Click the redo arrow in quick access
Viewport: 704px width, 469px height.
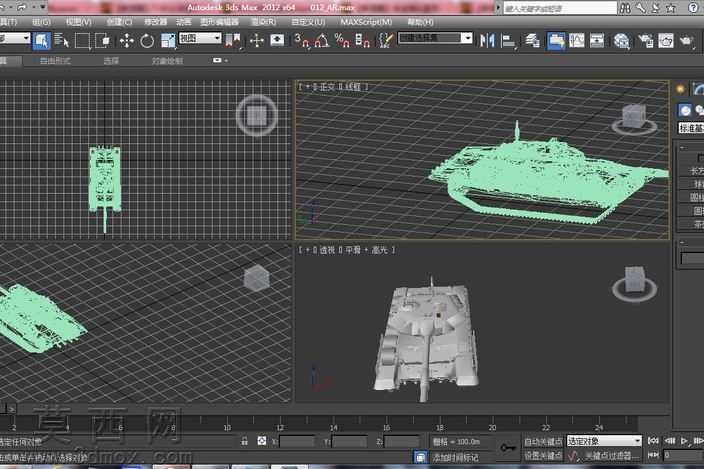point(22,8)
